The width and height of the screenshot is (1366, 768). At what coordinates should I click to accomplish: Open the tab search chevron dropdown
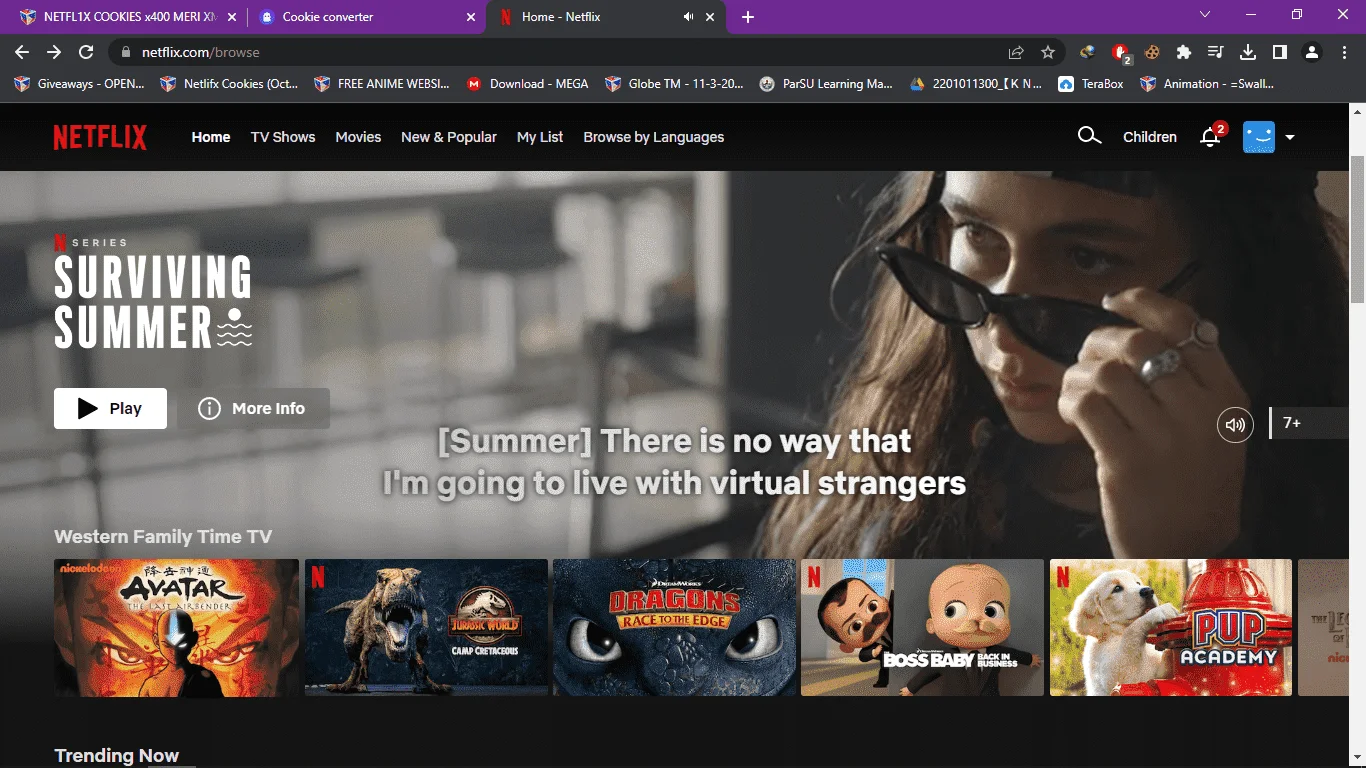pyautogui.click(x=1205, y=15)
